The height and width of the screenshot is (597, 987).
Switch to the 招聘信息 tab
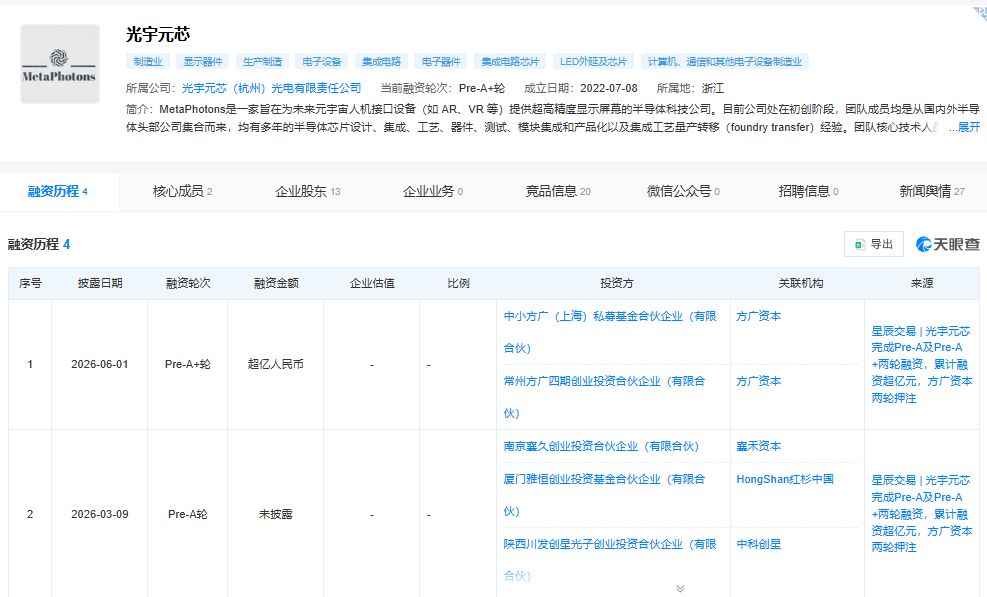pyautogui.click(x=808, y=191)
